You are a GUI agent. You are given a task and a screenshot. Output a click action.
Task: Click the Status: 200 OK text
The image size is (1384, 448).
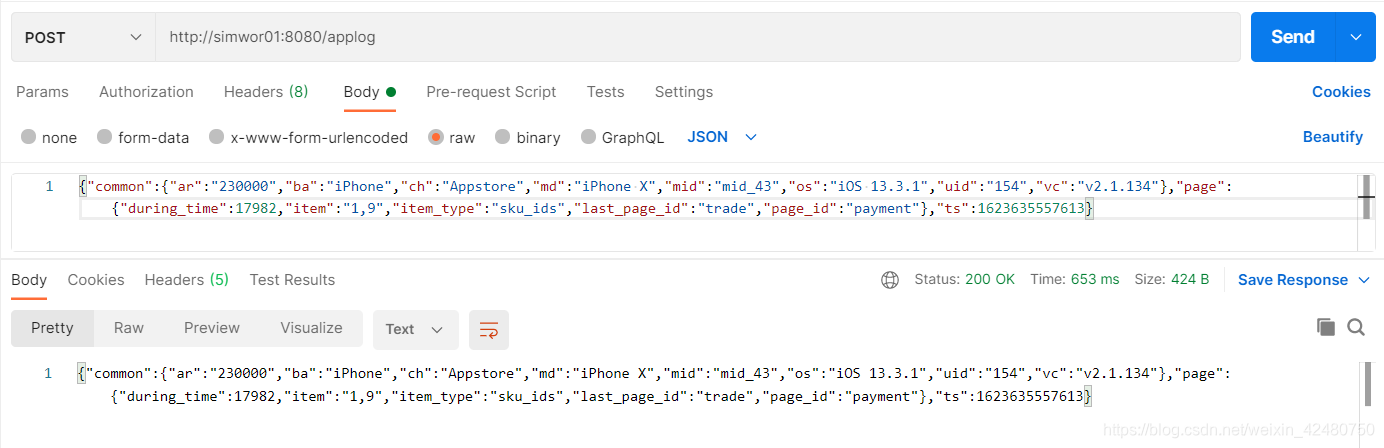tap(964, 280)
